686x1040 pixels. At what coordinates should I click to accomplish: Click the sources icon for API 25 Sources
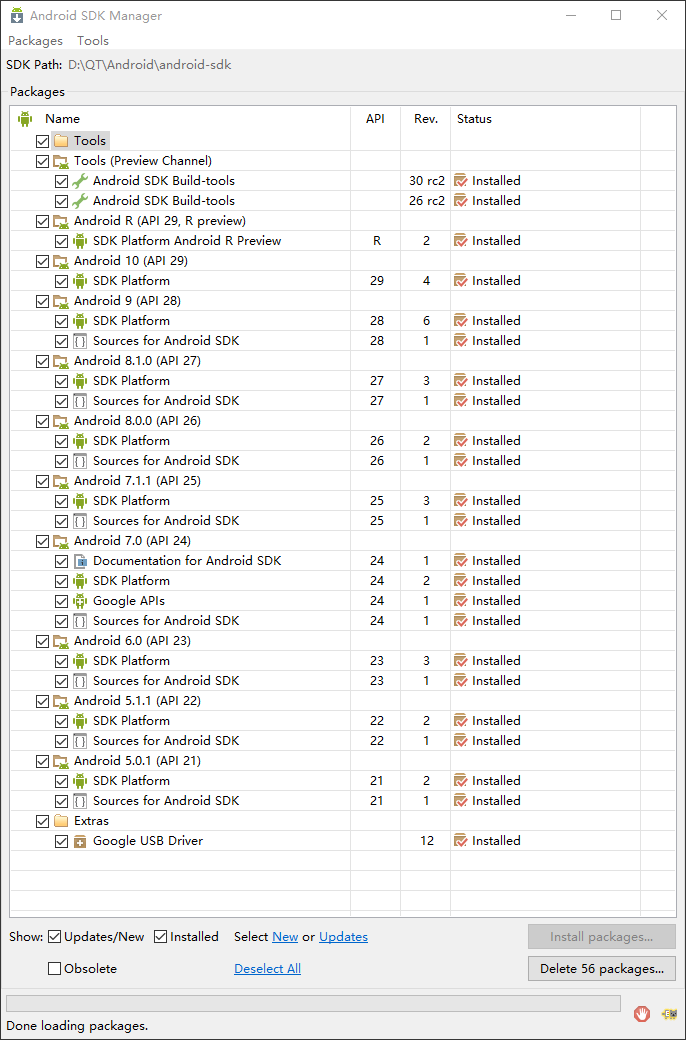click(80, 521)
